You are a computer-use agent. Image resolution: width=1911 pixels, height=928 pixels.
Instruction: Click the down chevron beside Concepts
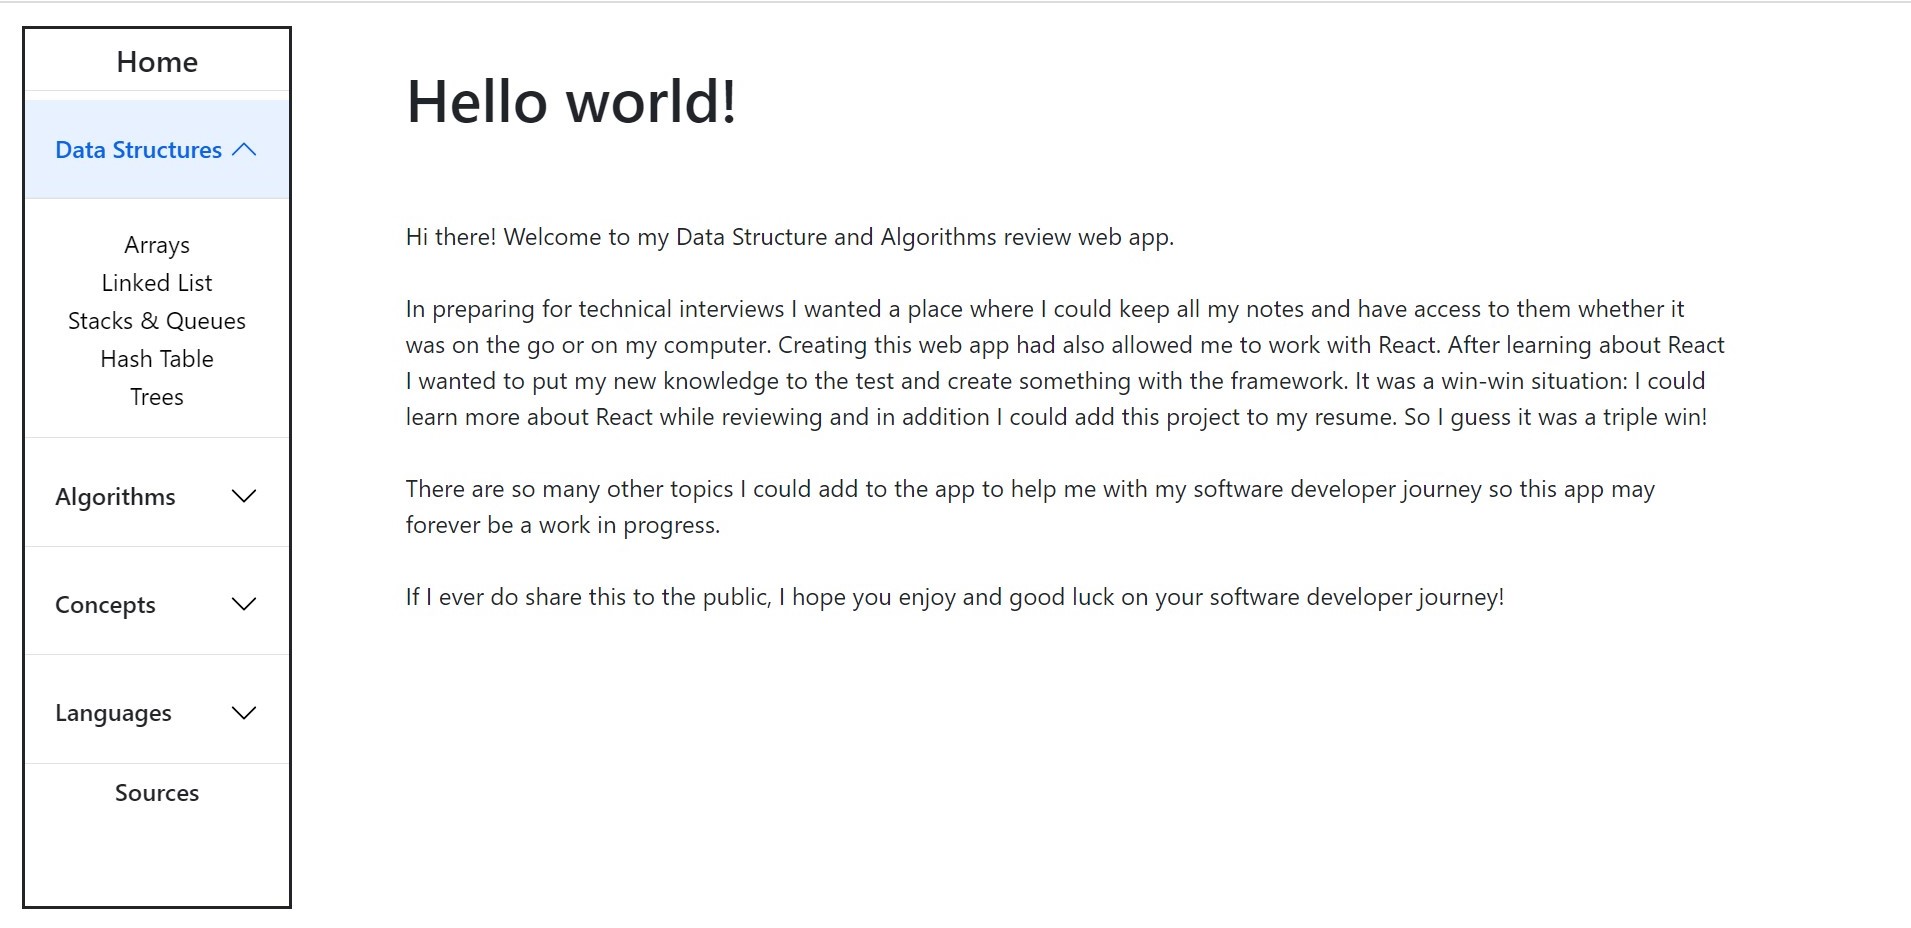click(x=244, y=604)
